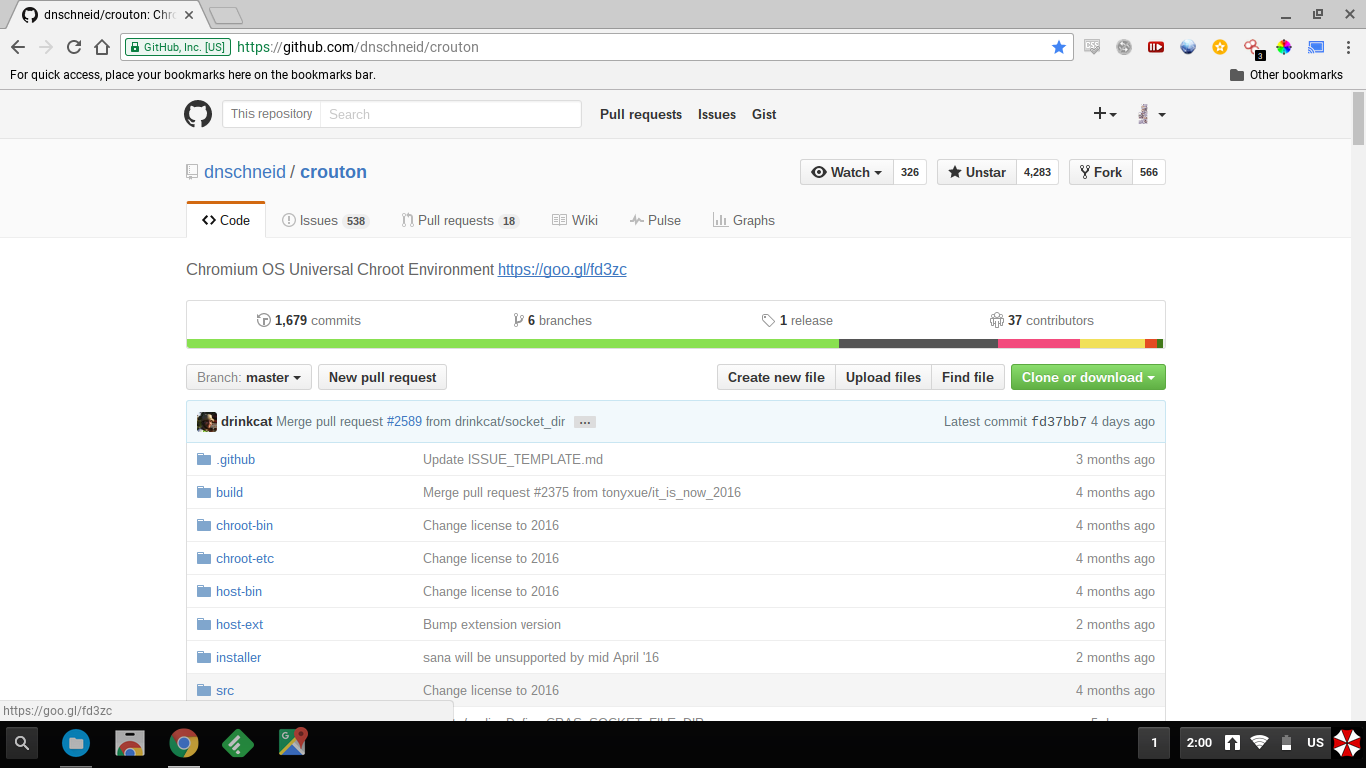Image resolution: width=1366 pixels, height=768 pixels.
Task: Open the host-ext folder
Action: pos(239,624)
